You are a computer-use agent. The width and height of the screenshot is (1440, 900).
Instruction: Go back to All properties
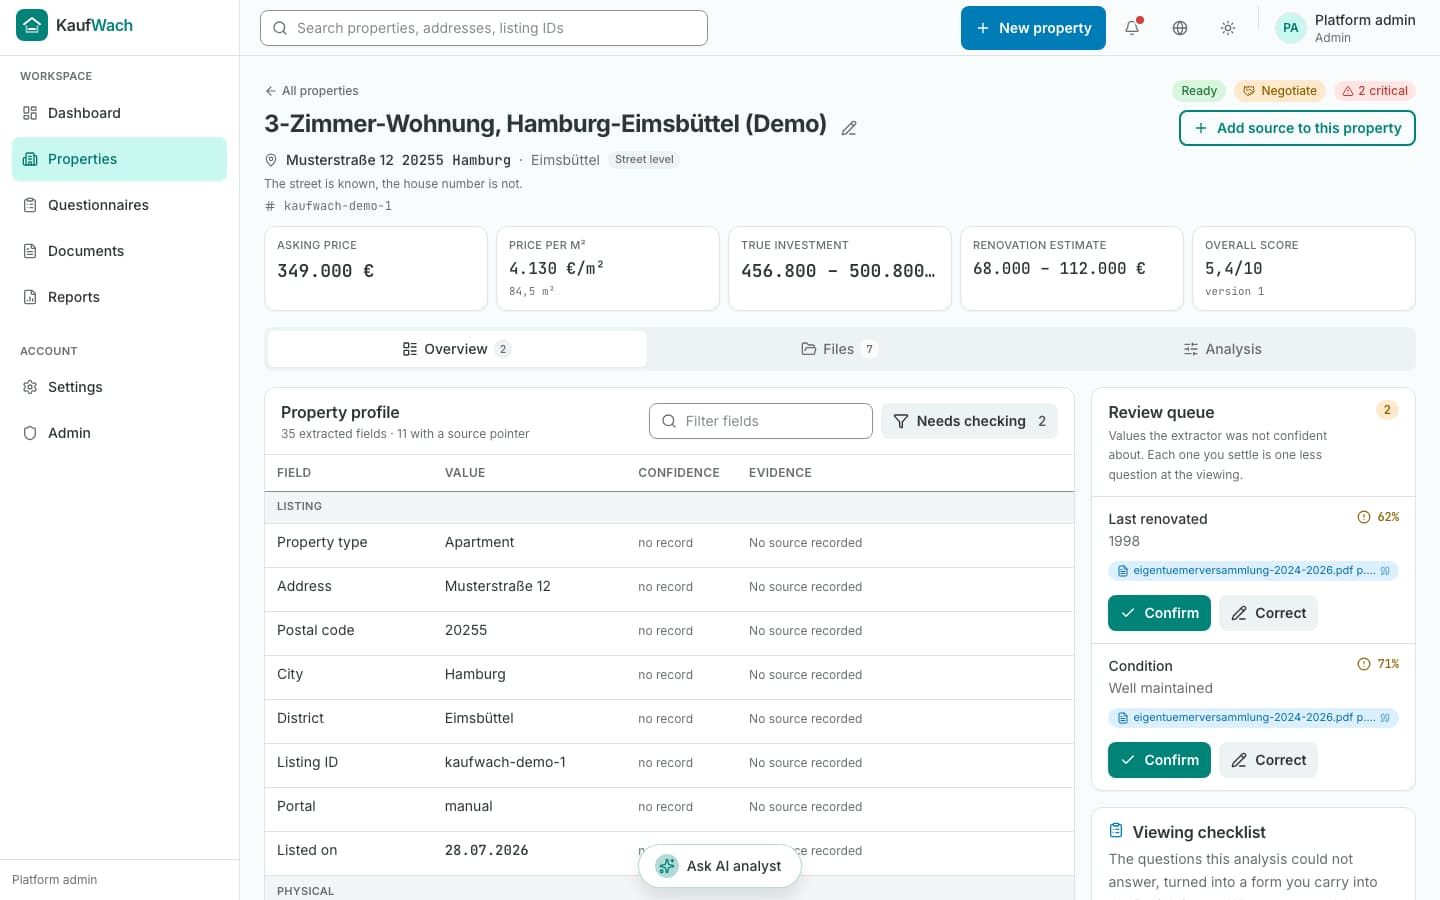tap(311, 91)
